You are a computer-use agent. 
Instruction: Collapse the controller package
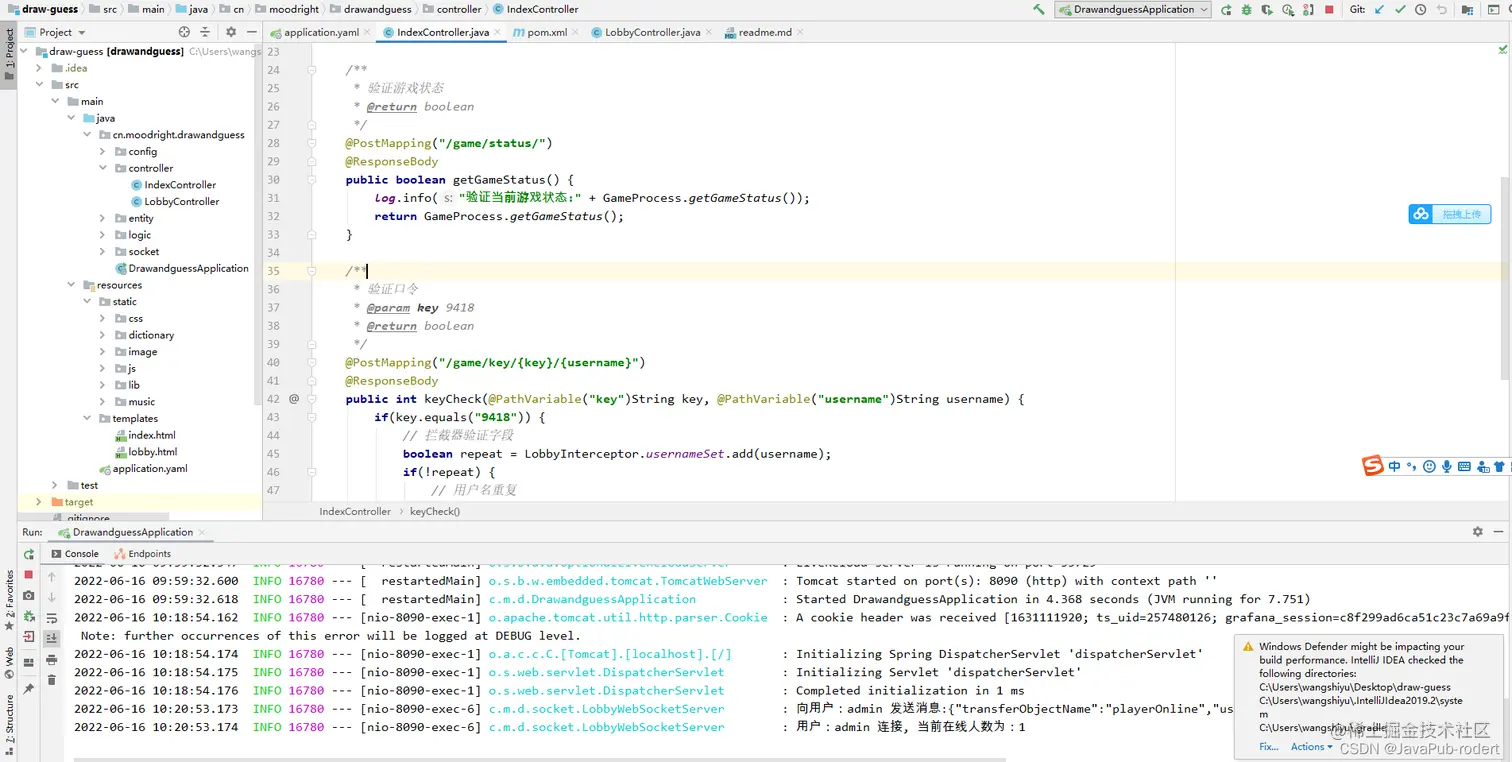[103, 168]
